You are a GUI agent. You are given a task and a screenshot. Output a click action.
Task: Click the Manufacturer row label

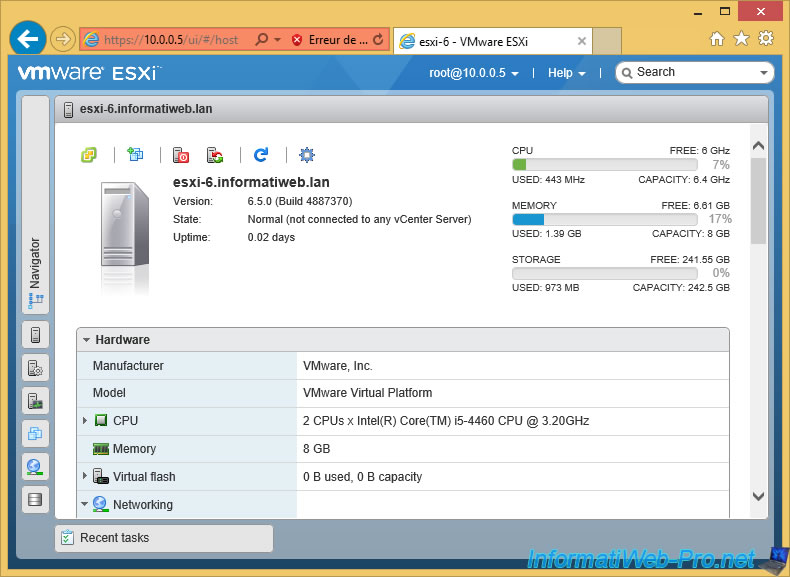pos(128,366)
